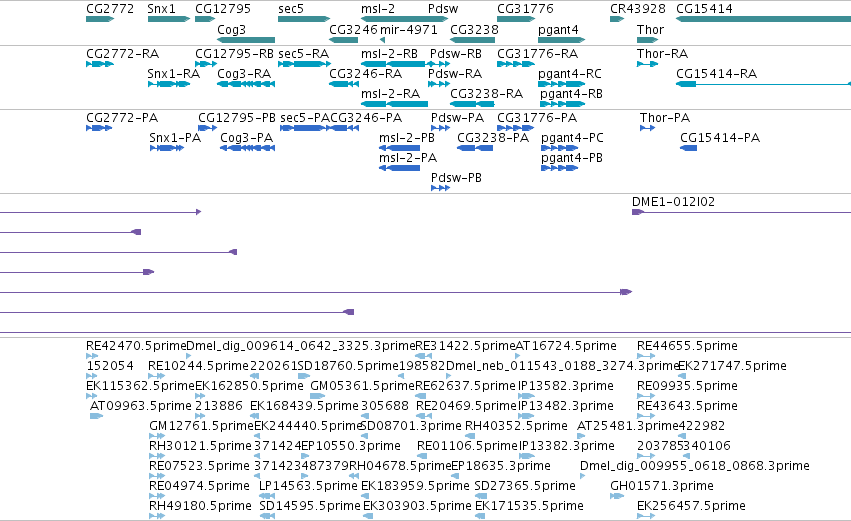Select the Thor gene feature
Image resolution: width=851 pixels, height=521 pixels.
tap(647, 40)
